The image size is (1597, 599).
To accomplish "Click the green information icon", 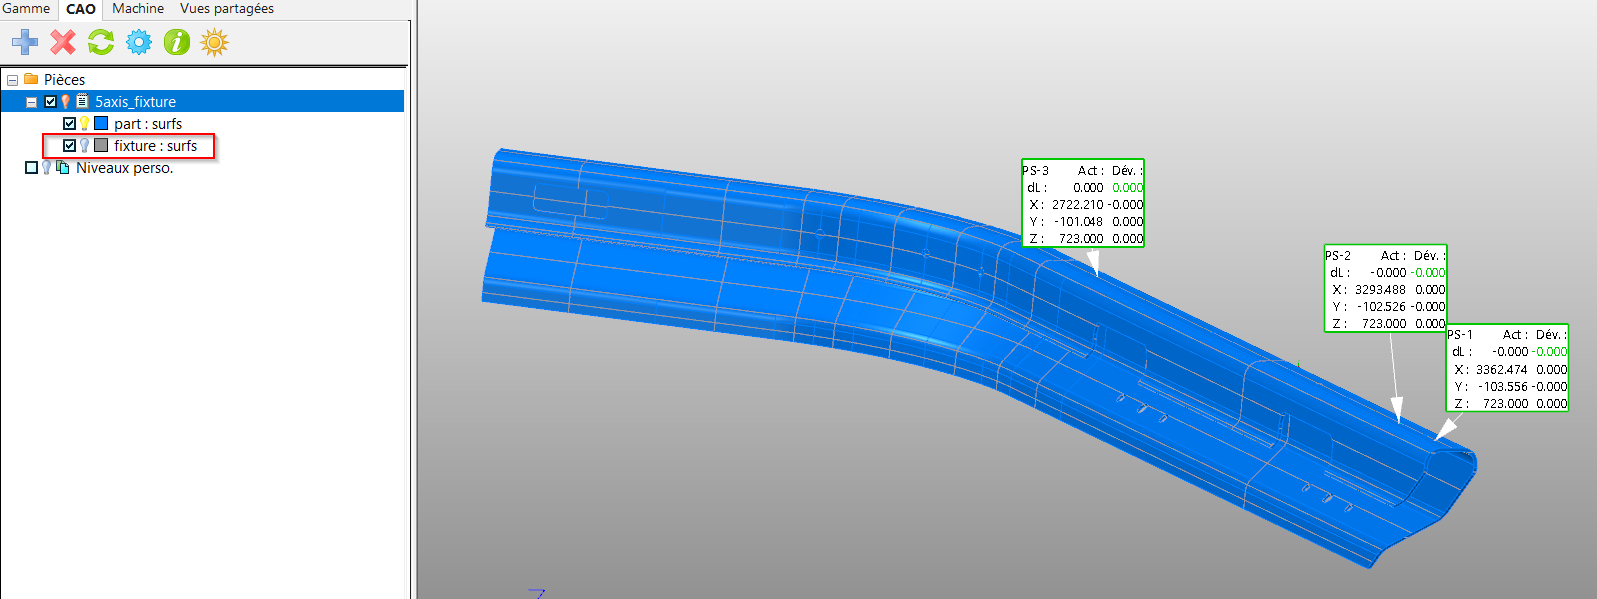I will (177, 42).
